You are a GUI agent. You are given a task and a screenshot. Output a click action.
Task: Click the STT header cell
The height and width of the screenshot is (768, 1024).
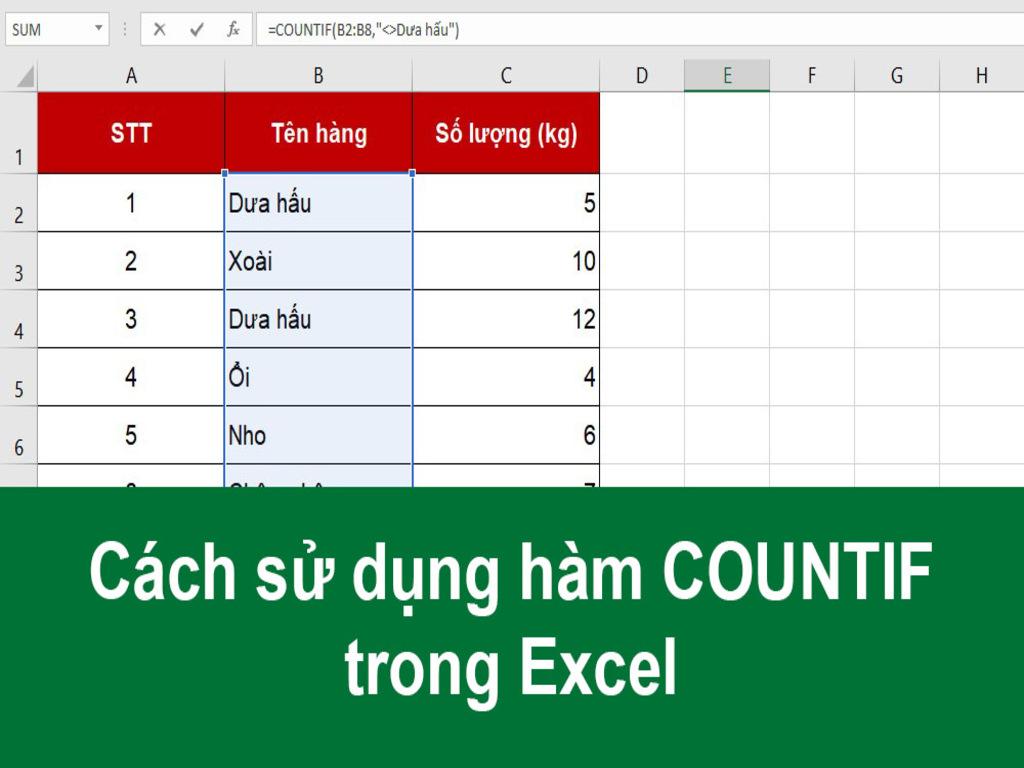point(131,133)
